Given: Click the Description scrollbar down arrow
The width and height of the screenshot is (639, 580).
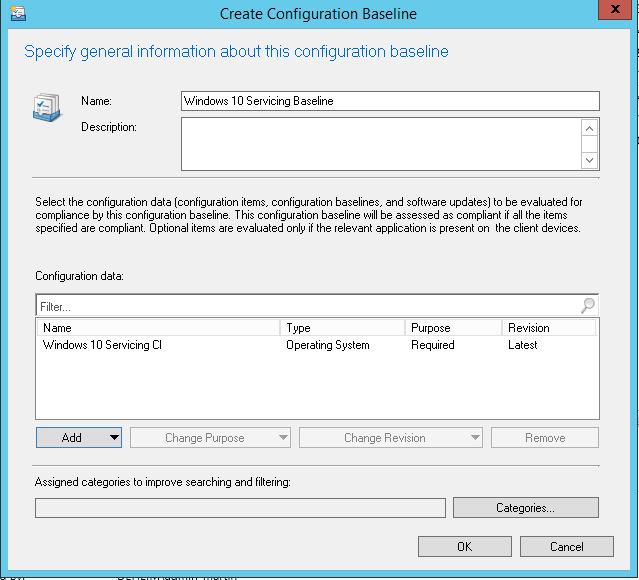Looking at the screenshot, I should 589,160.
